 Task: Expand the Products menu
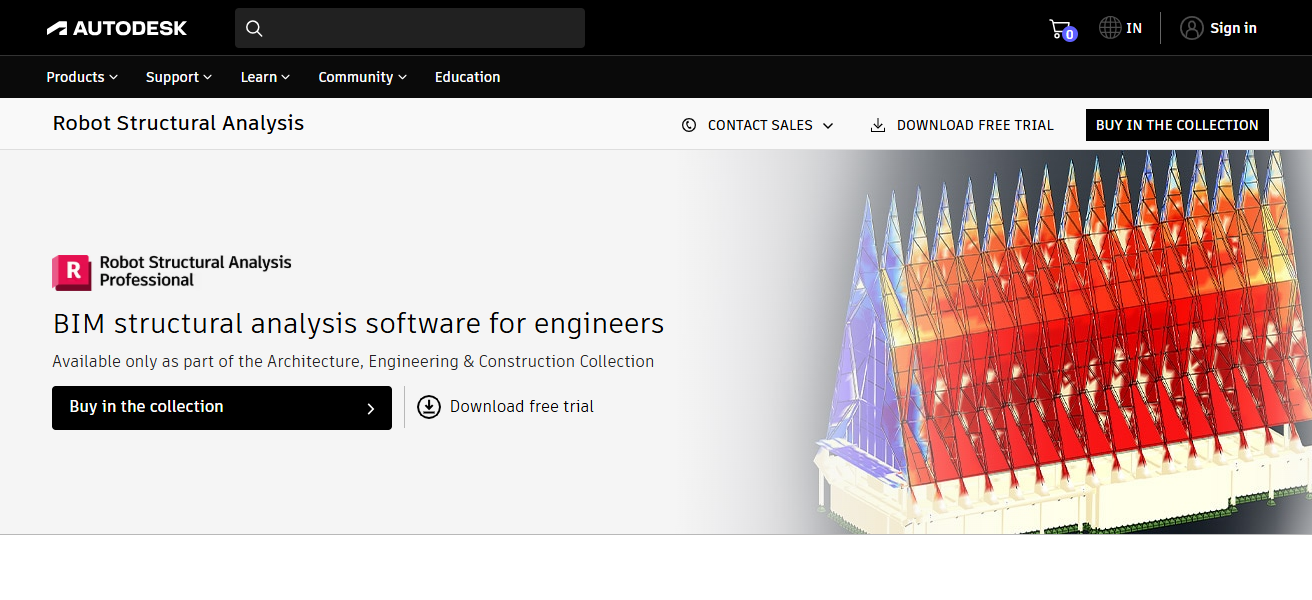[x=82, y=77]
